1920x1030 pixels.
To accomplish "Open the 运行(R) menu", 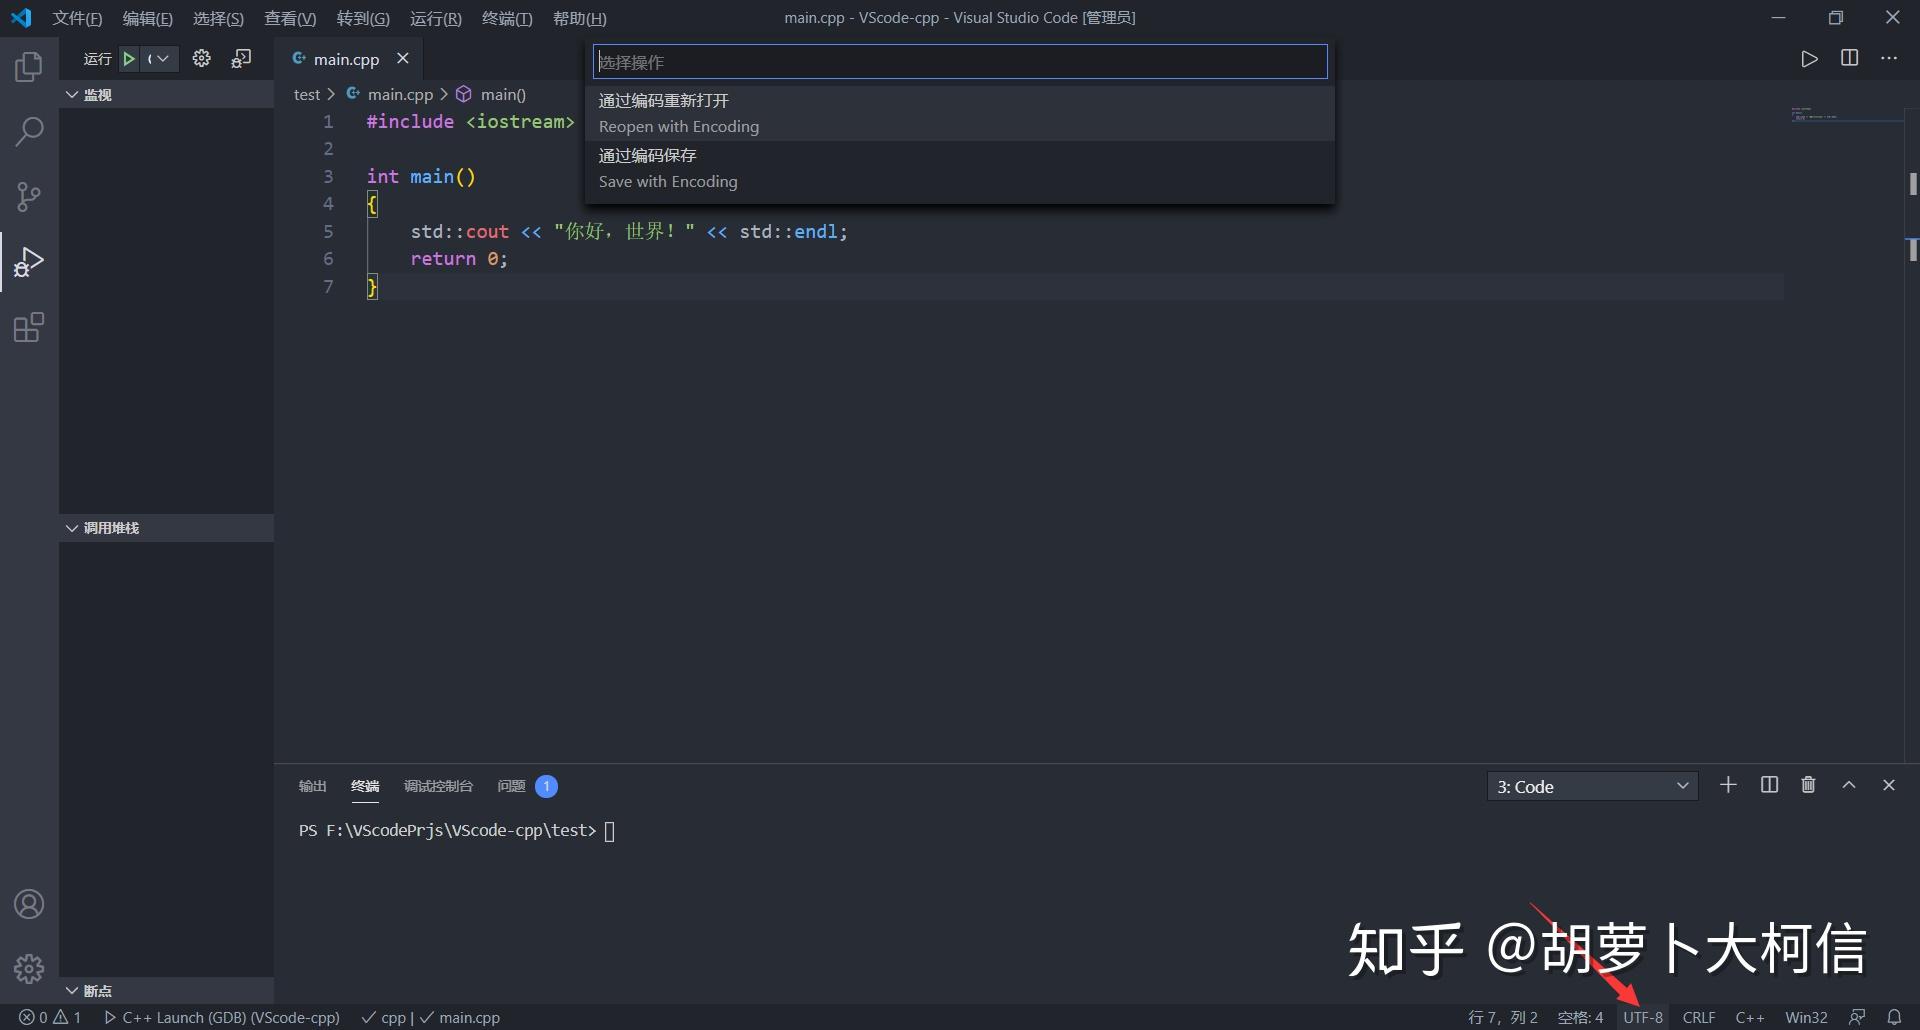I will (434, 18).
